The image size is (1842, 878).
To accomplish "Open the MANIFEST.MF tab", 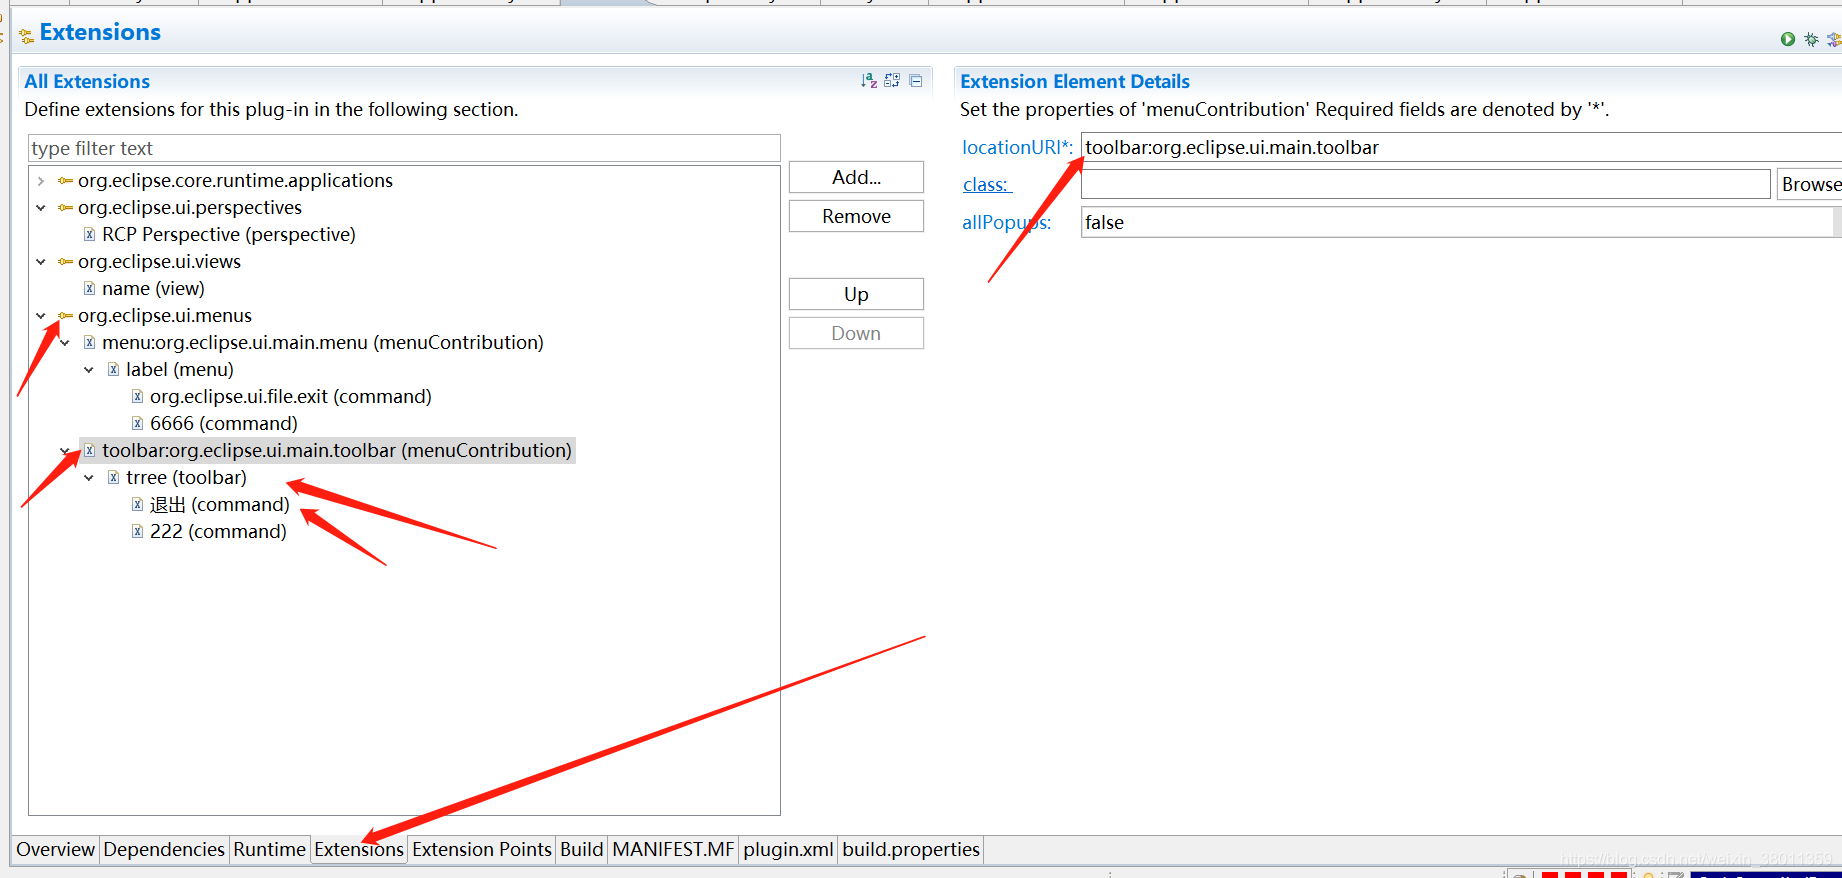I will [673, 849].
